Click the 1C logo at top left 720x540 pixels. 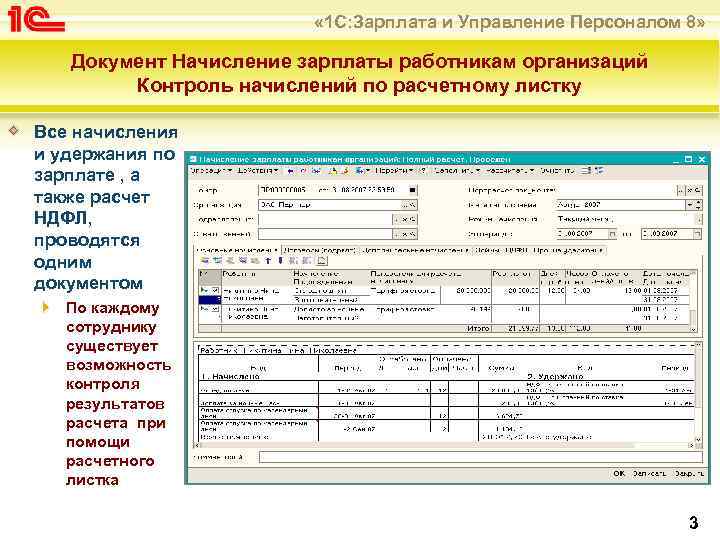36,18
